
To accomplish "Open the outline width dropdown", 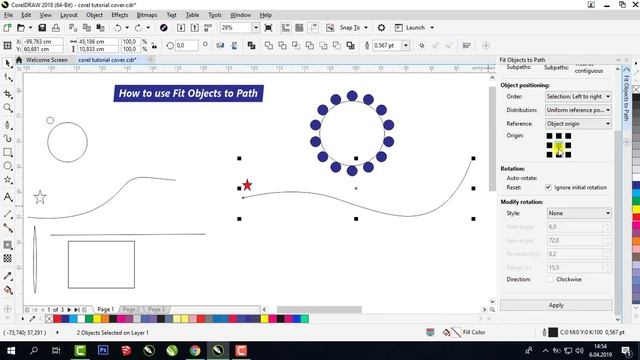I will coord(406,45).
